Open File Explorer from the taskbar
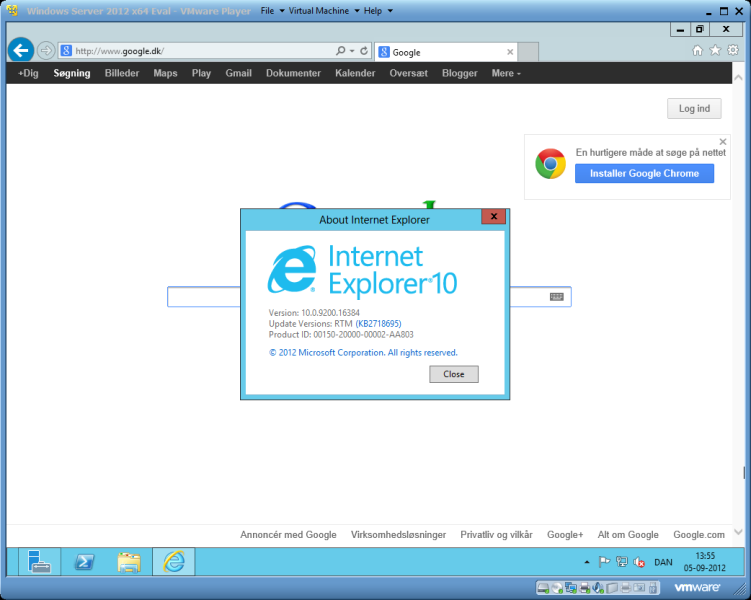Screen dimensions: 751x600 pos(129,562)
